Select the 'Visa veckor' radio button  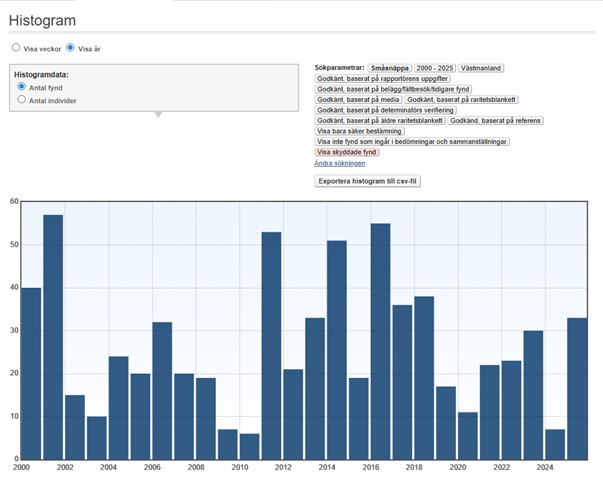(16, 47)
